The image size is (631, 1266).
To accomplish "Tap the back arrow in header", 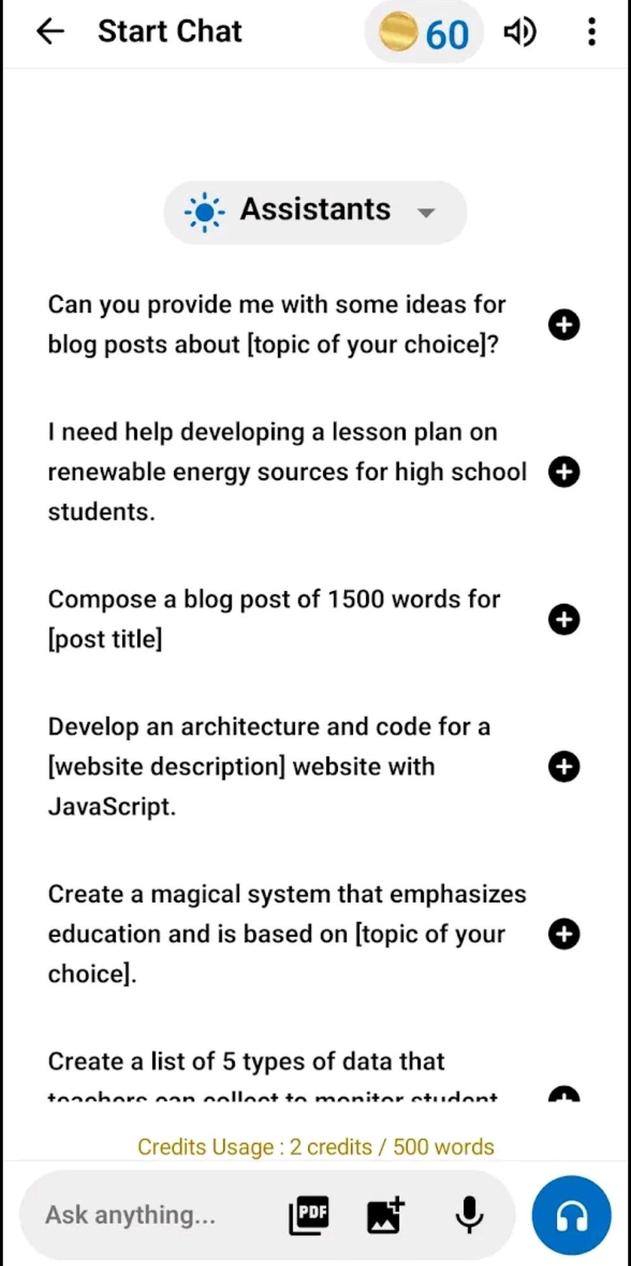I will click(x=49, y=32).
